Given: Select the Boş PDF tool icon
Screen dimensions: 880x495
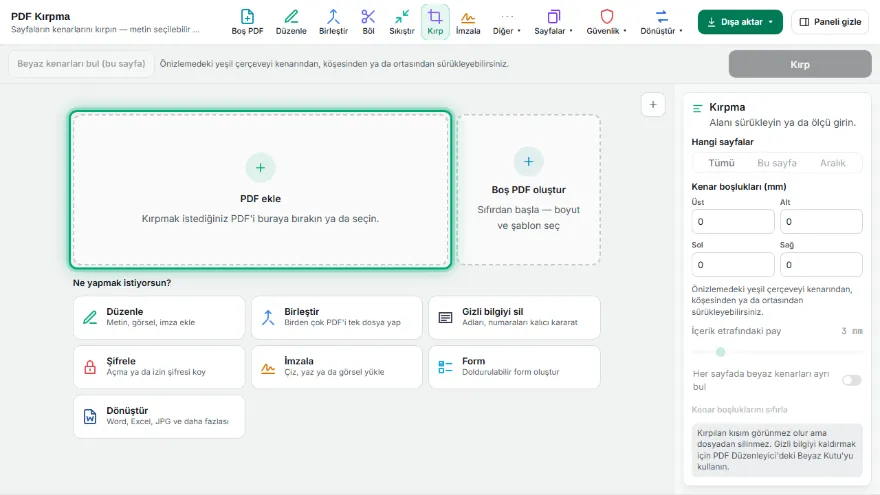Looking at the screenshot, I should pyautogui.click(x=247, y=22).
